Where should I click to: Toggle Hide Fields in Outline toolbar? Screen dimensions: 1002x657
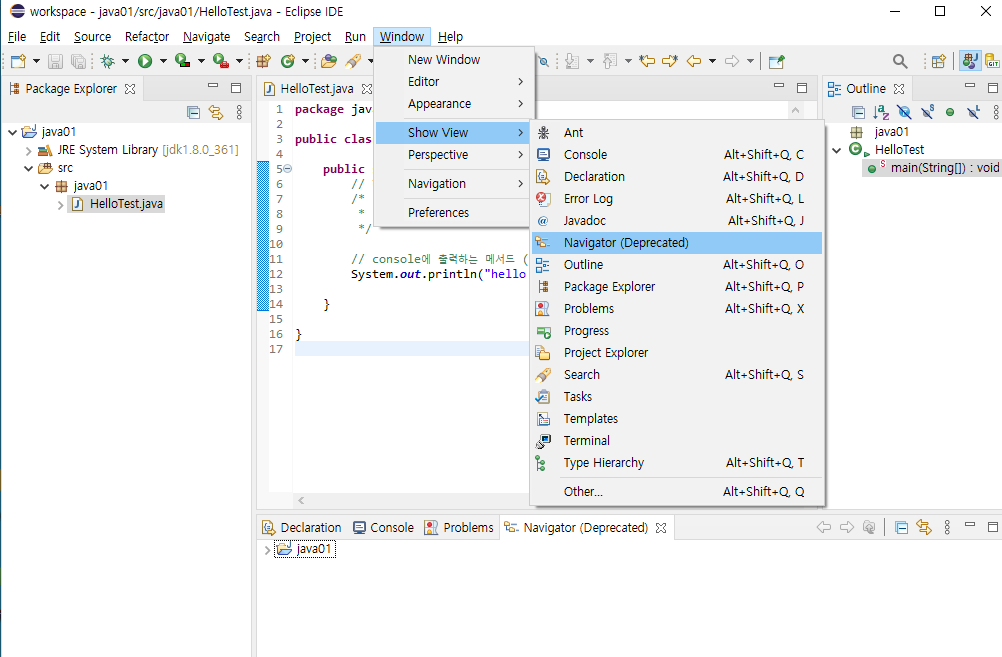click(904, 112)
